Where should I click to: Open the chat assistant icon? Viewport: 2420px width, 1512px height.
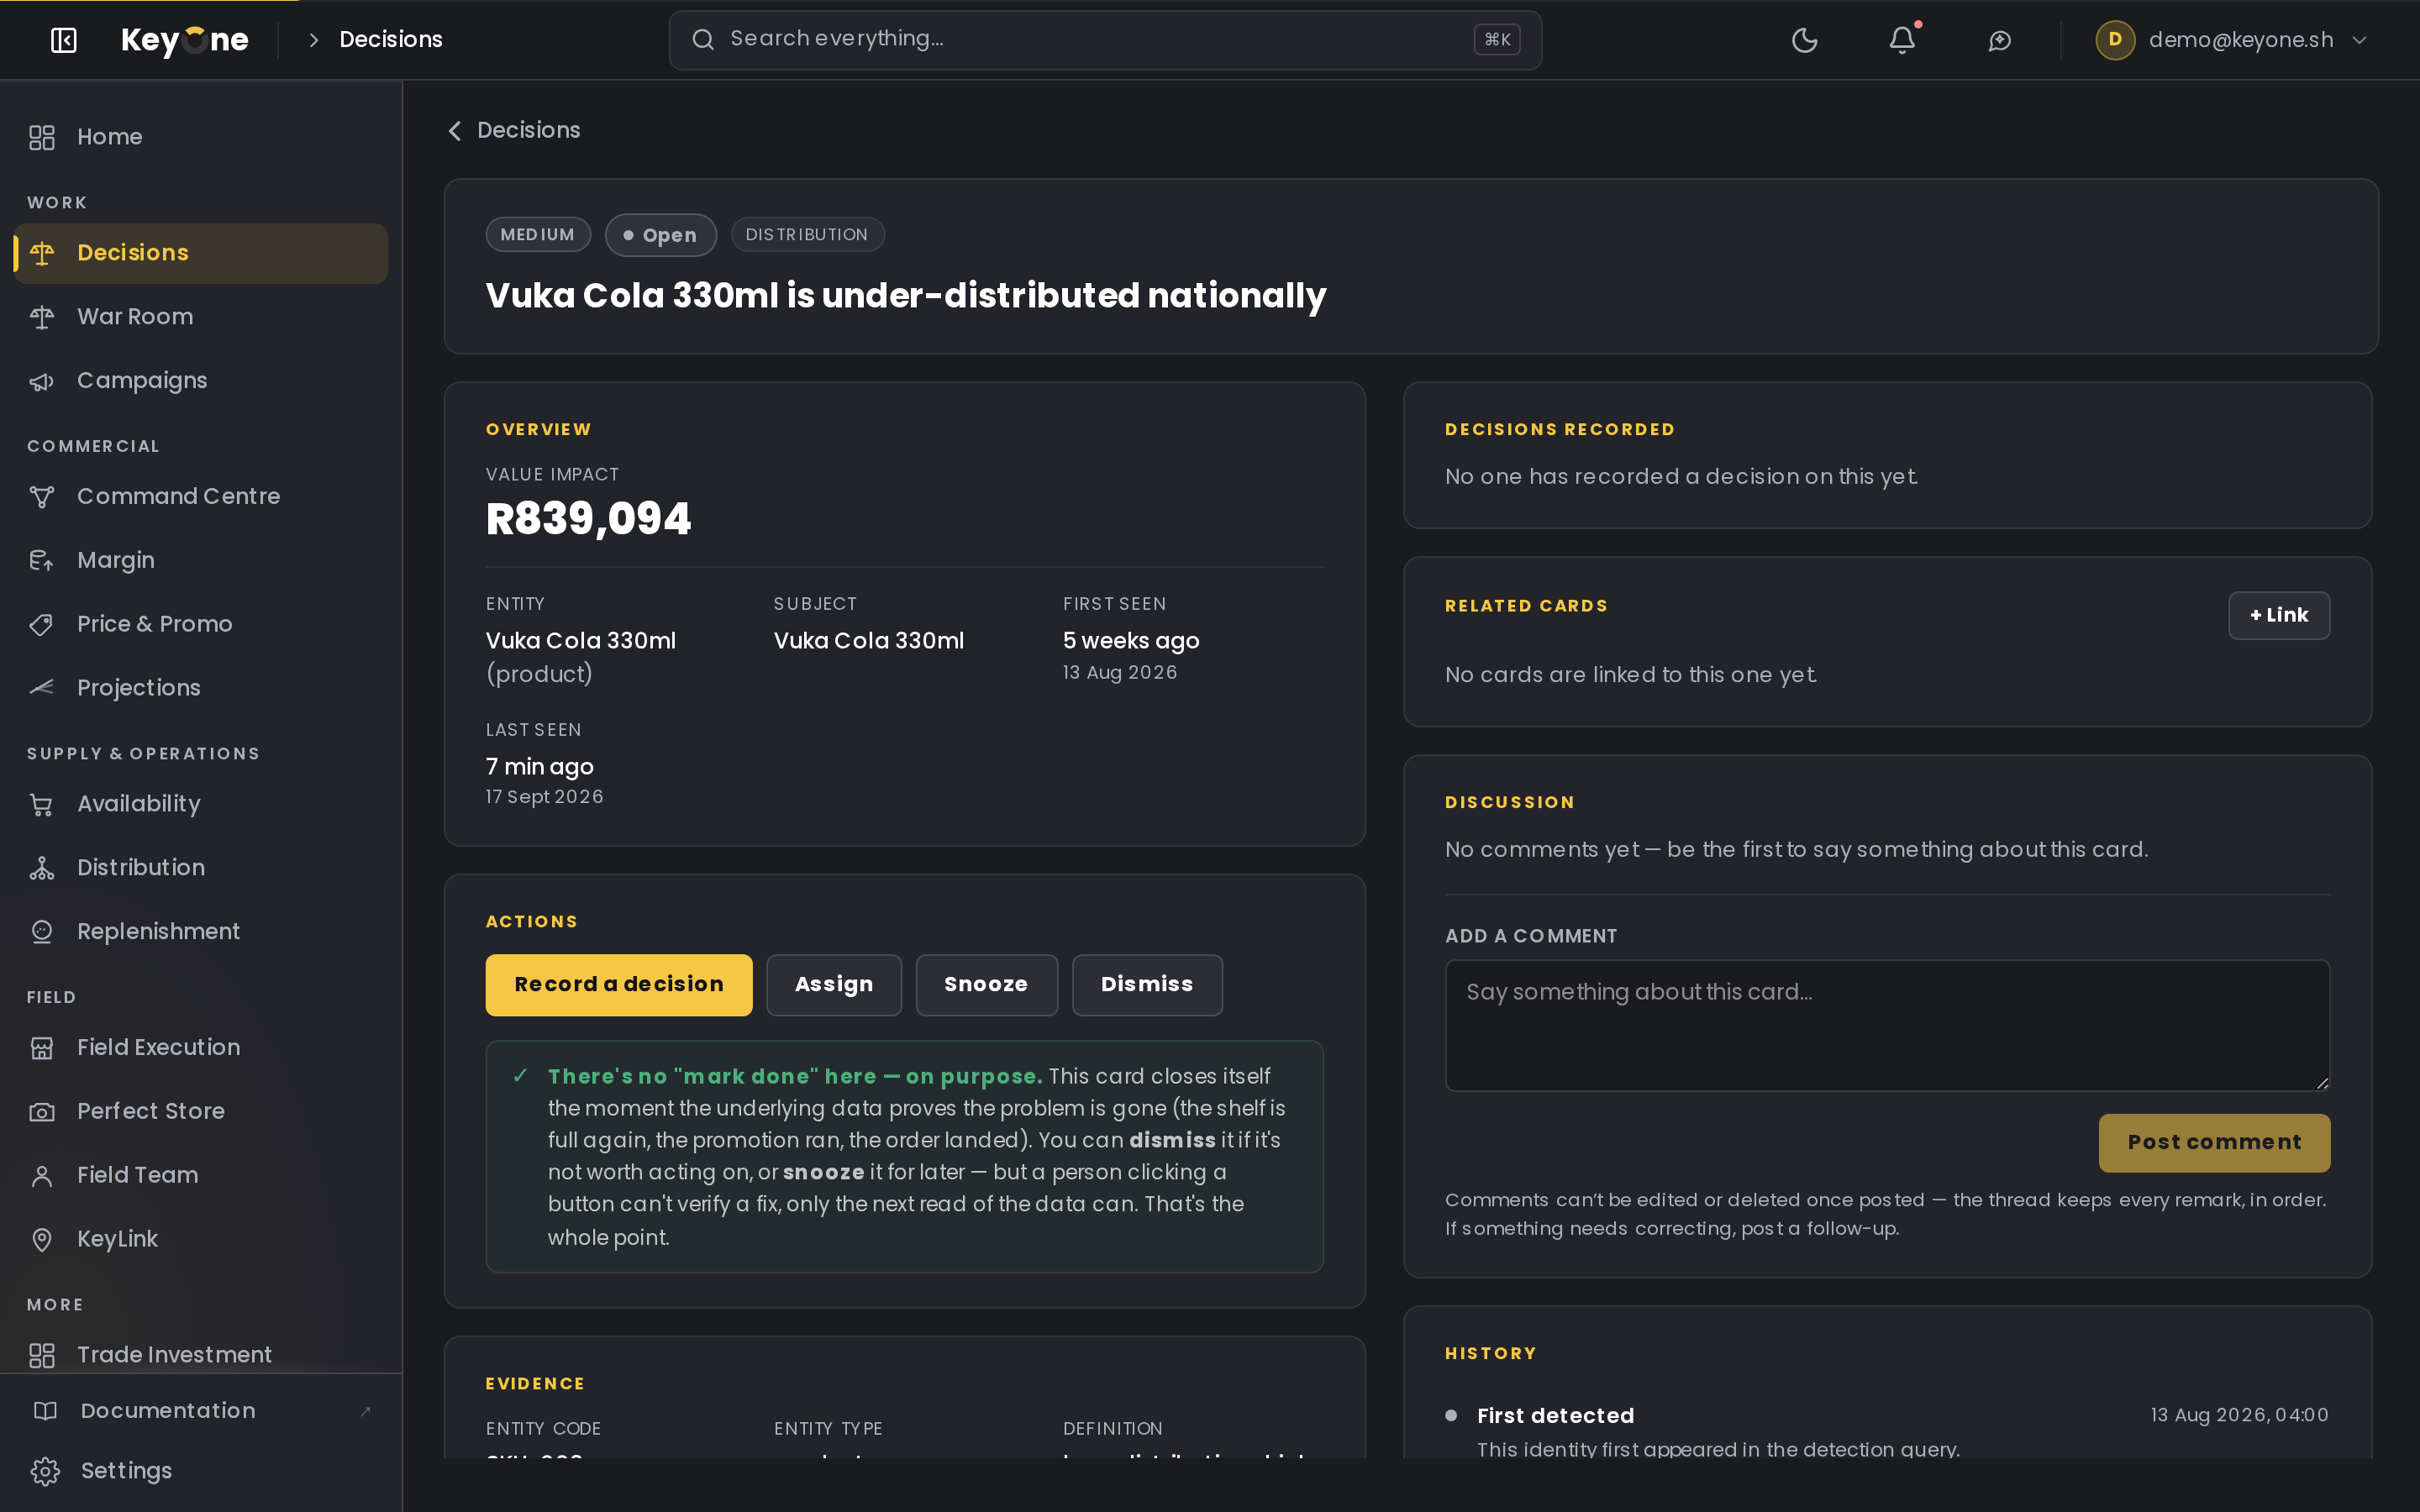tap(1999, 40)
